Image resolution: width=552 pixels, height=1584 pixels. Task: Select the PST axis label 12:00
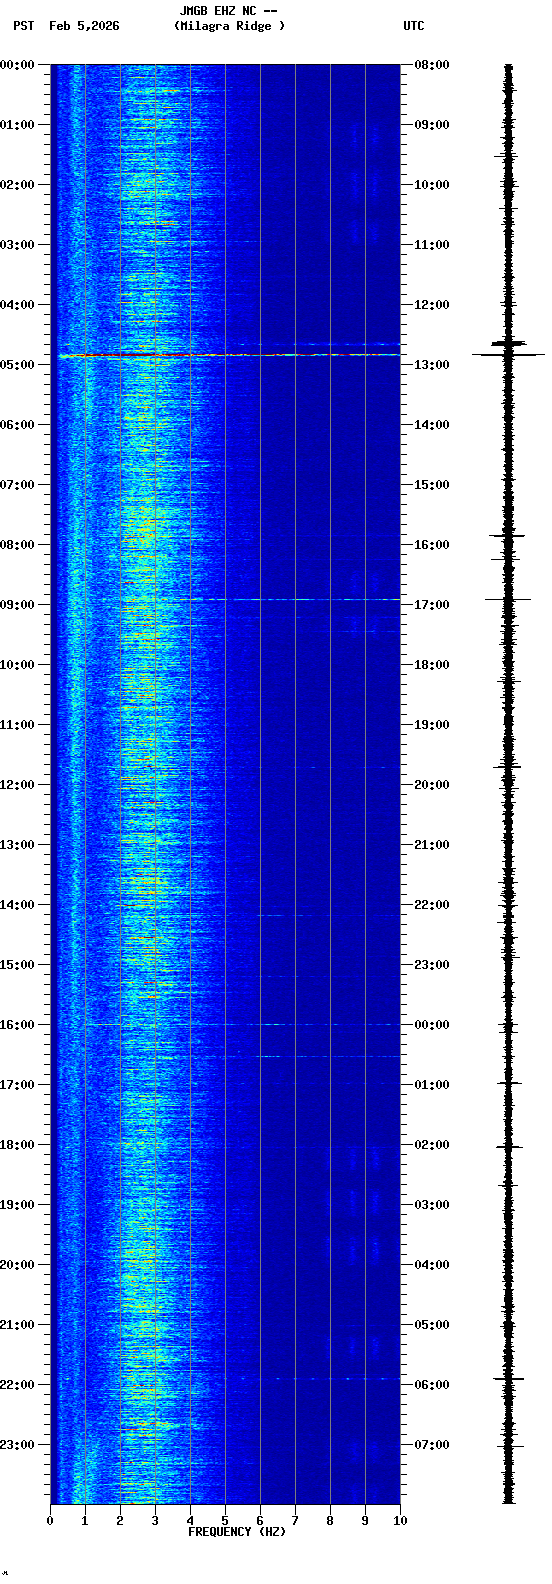tap(18, 785)
